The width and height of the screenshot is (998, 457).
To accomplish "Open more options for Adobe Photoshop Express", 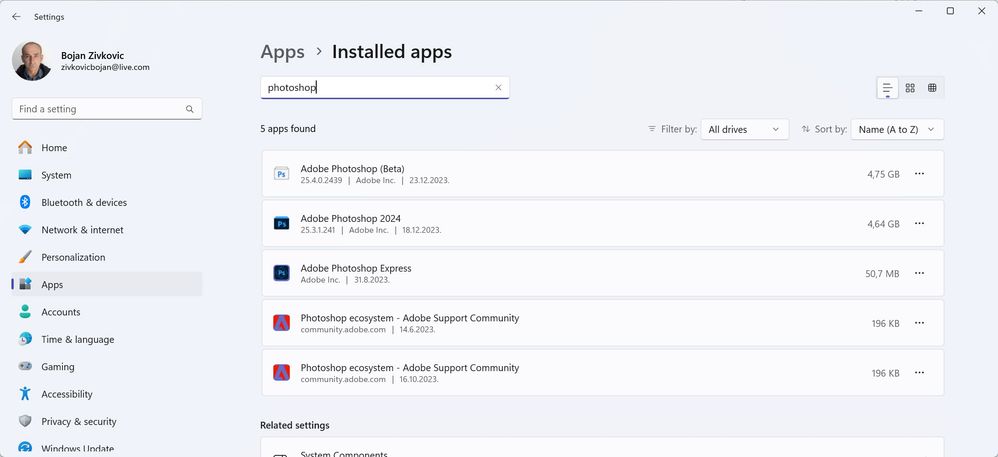I will (919, 273).
